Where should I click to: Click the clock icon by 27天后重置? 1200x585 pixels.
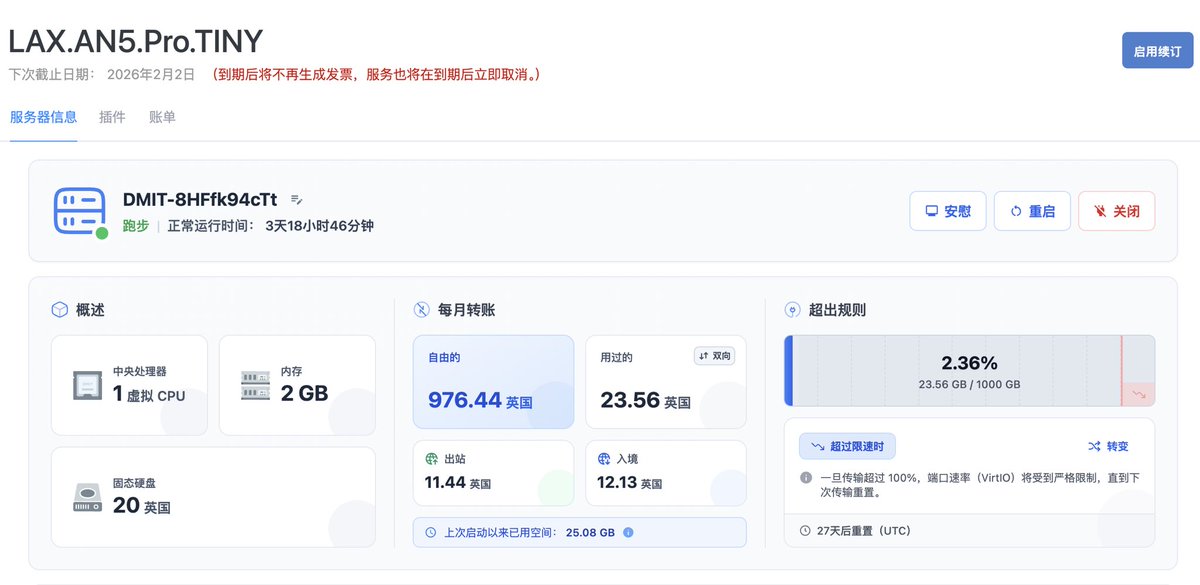[805, 531]
